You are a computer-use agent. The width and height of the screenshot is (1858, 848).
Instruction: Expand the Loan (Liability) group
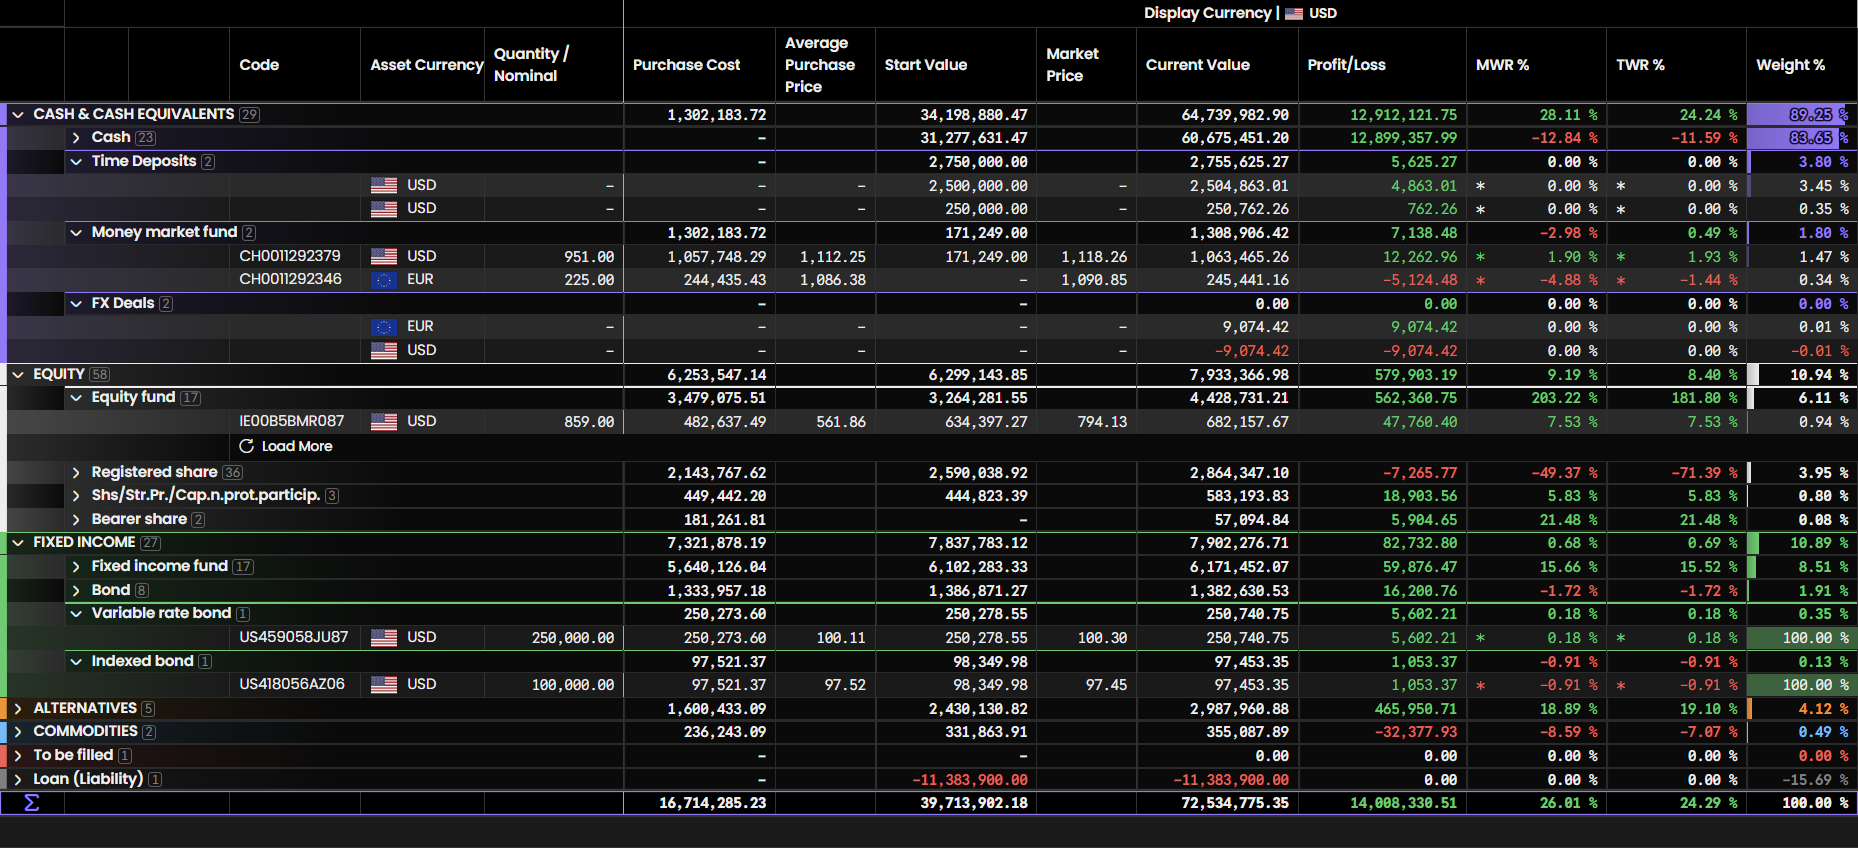18,780
